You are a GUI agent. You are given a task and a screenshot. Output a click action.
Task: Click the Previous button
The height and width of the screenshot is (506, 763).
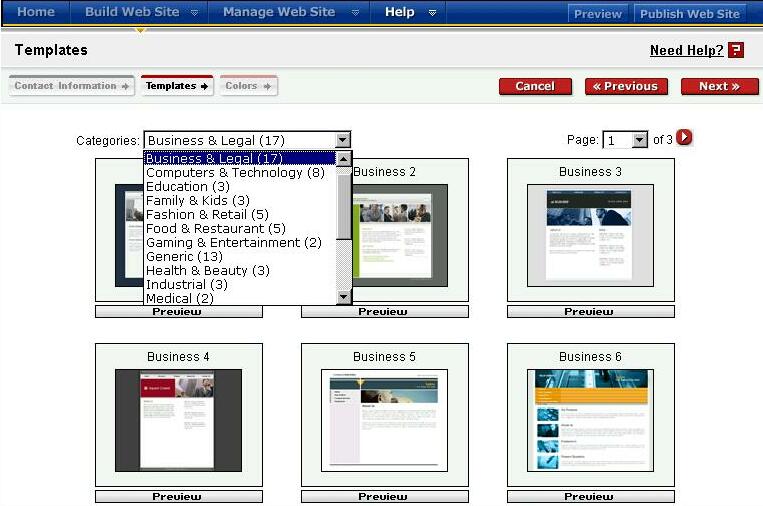click(x=626, y=87)
